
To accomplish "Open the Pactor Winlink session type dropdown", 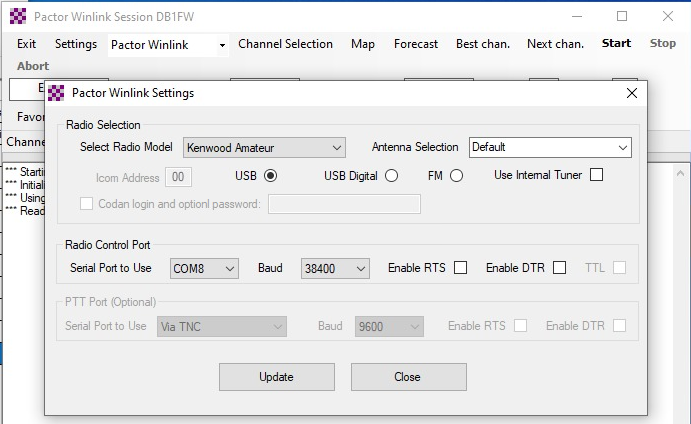I will [168, 45].
